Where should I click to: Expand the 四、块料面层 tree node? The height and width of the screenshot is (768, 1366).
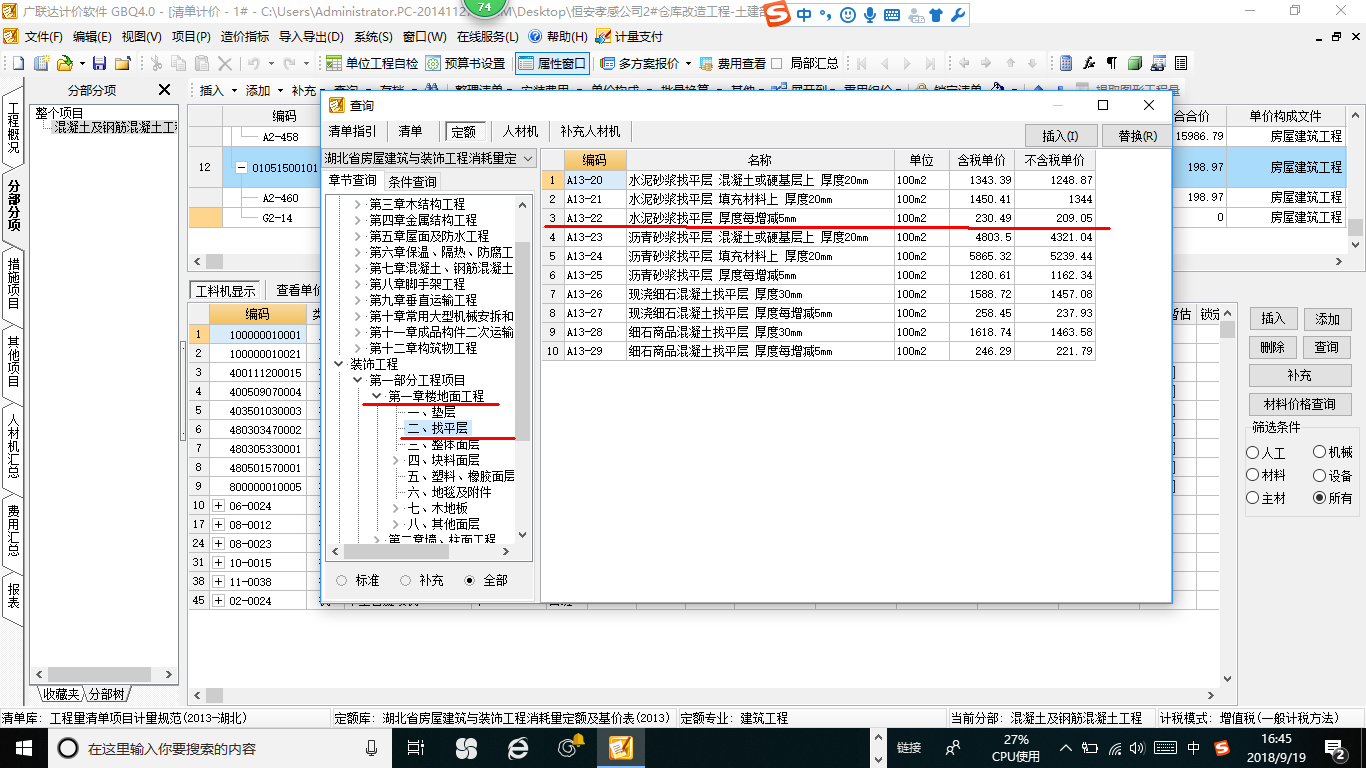click(396, 460)
